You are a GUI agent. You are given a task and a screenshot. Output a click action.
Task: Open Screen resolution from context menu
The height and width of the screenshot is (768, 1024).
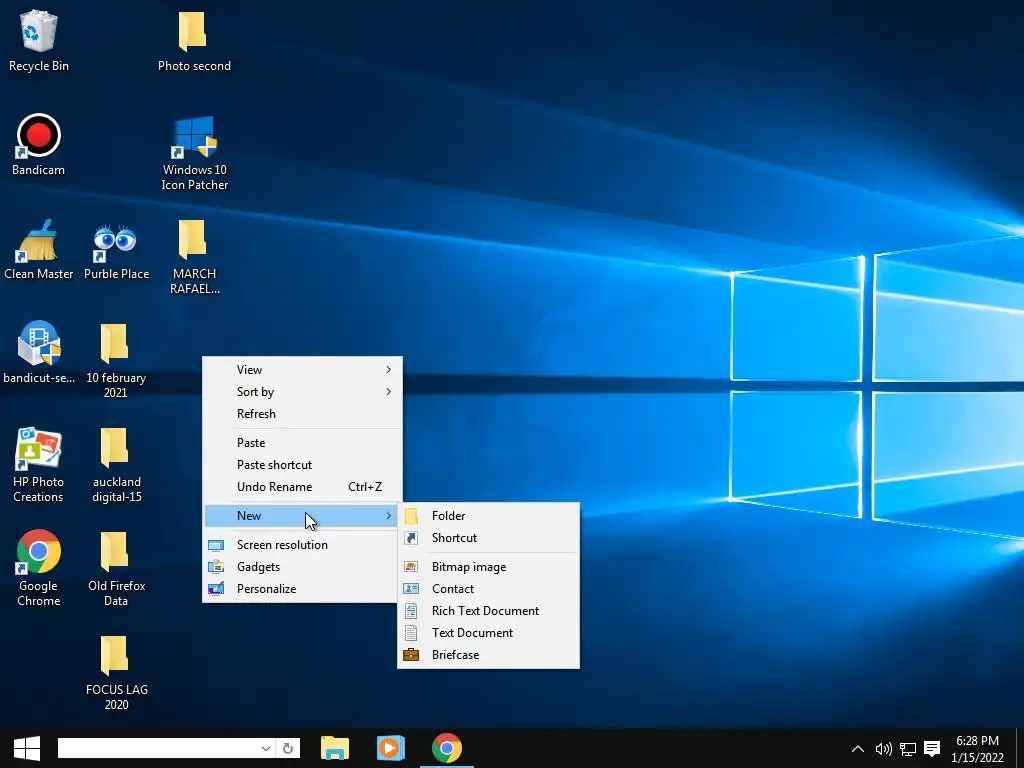302,545
